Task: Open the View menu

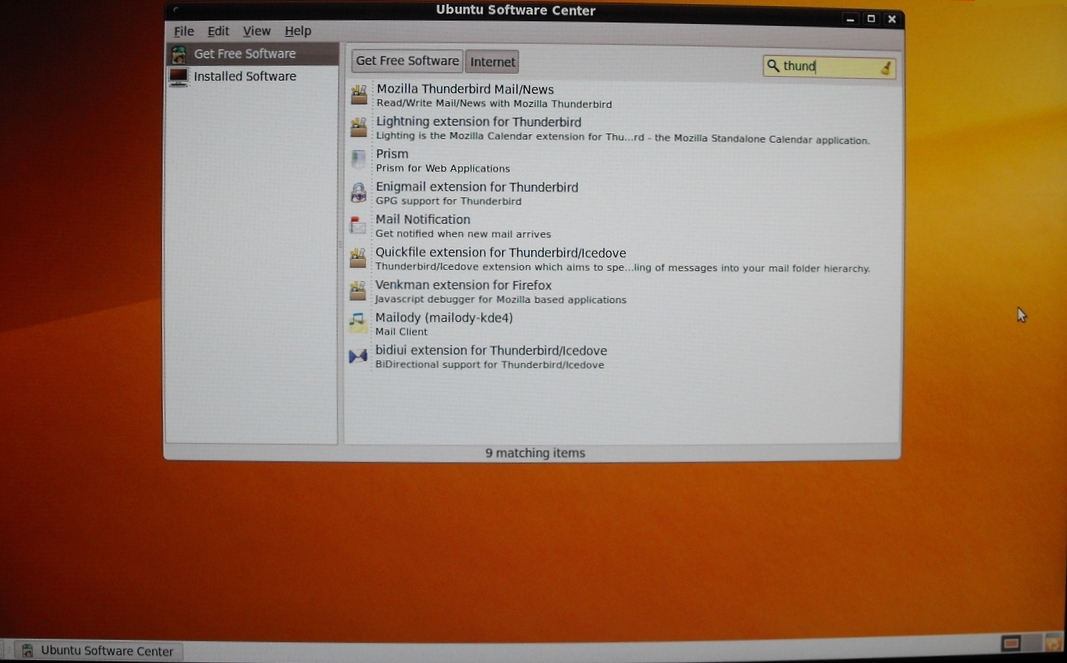Action: pos(256,31)
